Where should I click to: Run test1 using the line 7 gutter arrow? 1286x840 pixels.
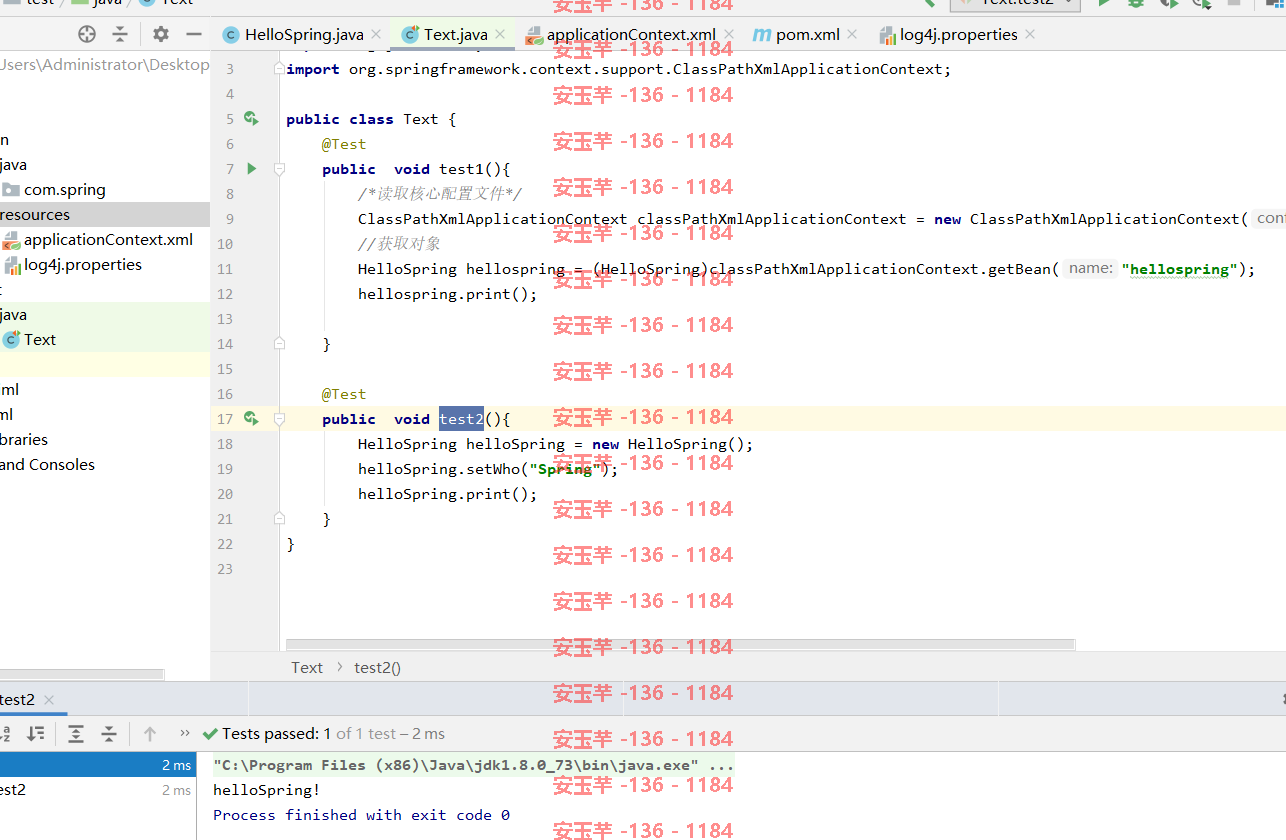click(252, 169)
